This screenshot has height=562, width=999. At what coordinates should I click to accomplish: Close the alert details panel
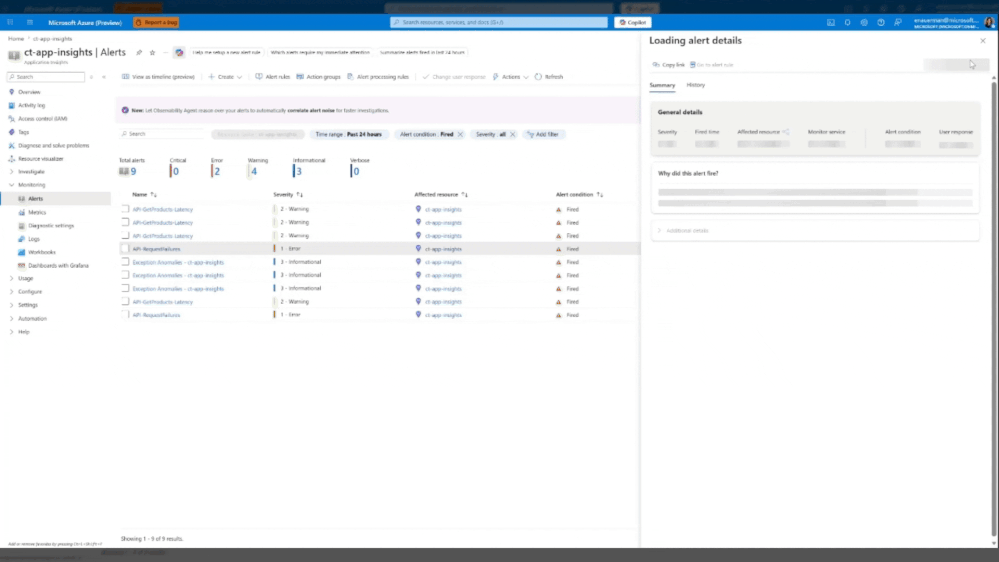pos(982,41)
